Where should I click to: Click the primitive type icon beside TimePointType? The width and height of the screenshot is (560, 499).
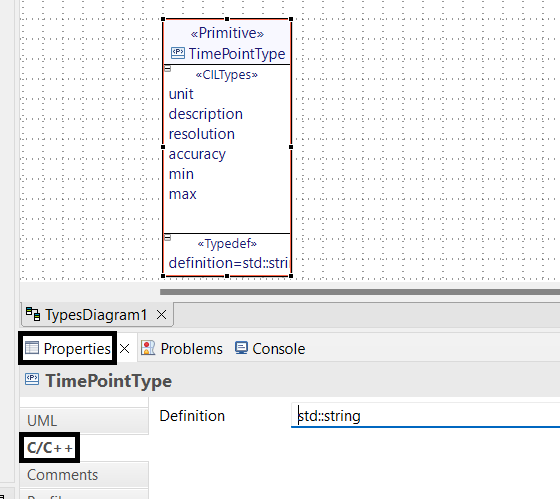(x=178, y=53)
